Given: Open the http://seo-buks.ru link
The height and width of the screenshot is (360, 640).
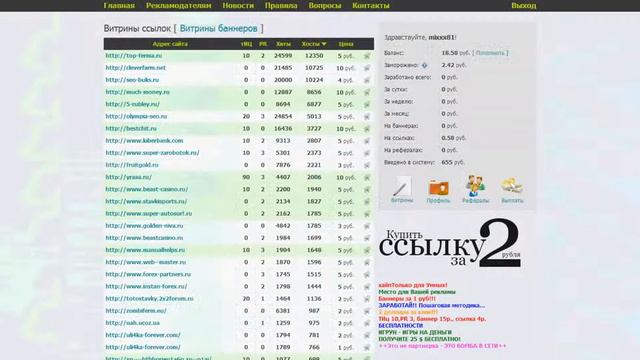Looking at the screenshot, I should [x=132, y=80].
